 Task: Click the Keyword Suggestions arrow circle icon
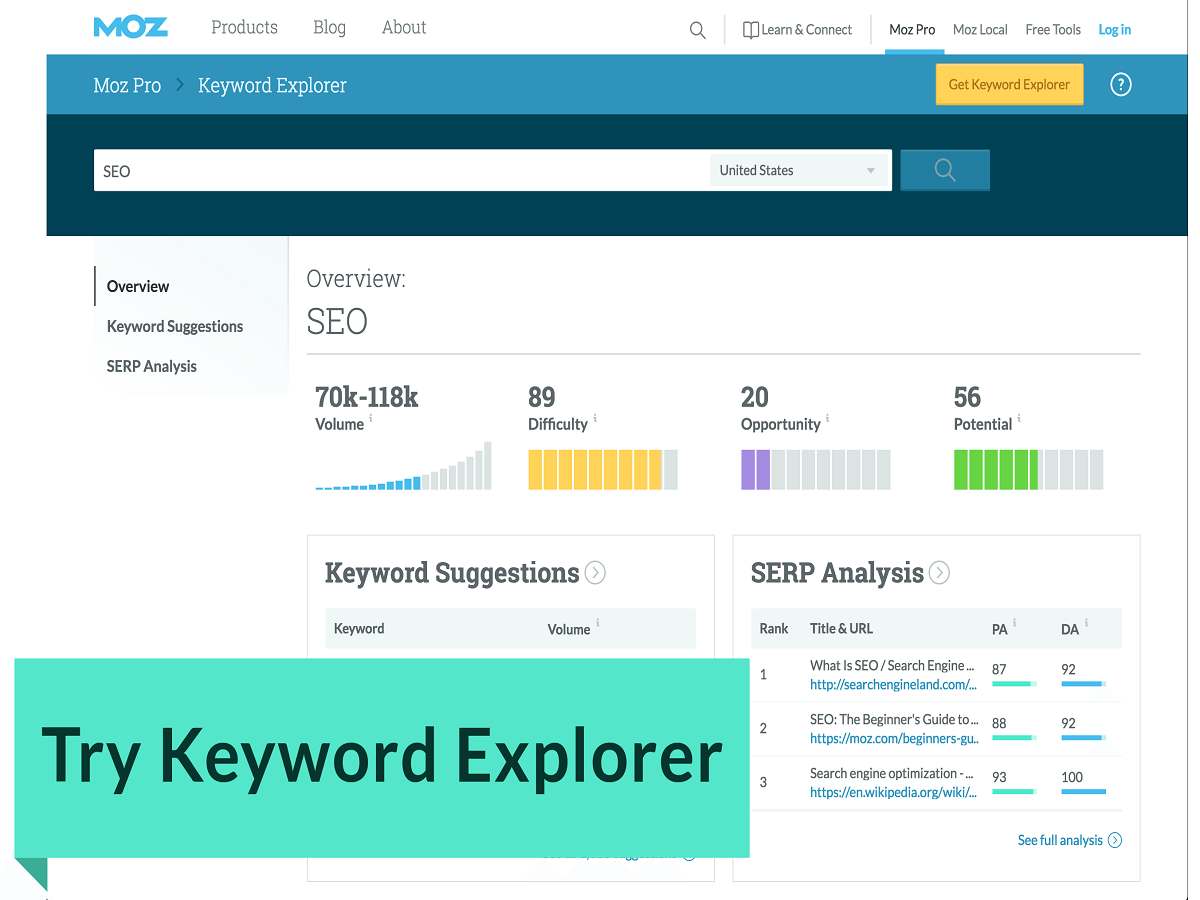[595, 573]
